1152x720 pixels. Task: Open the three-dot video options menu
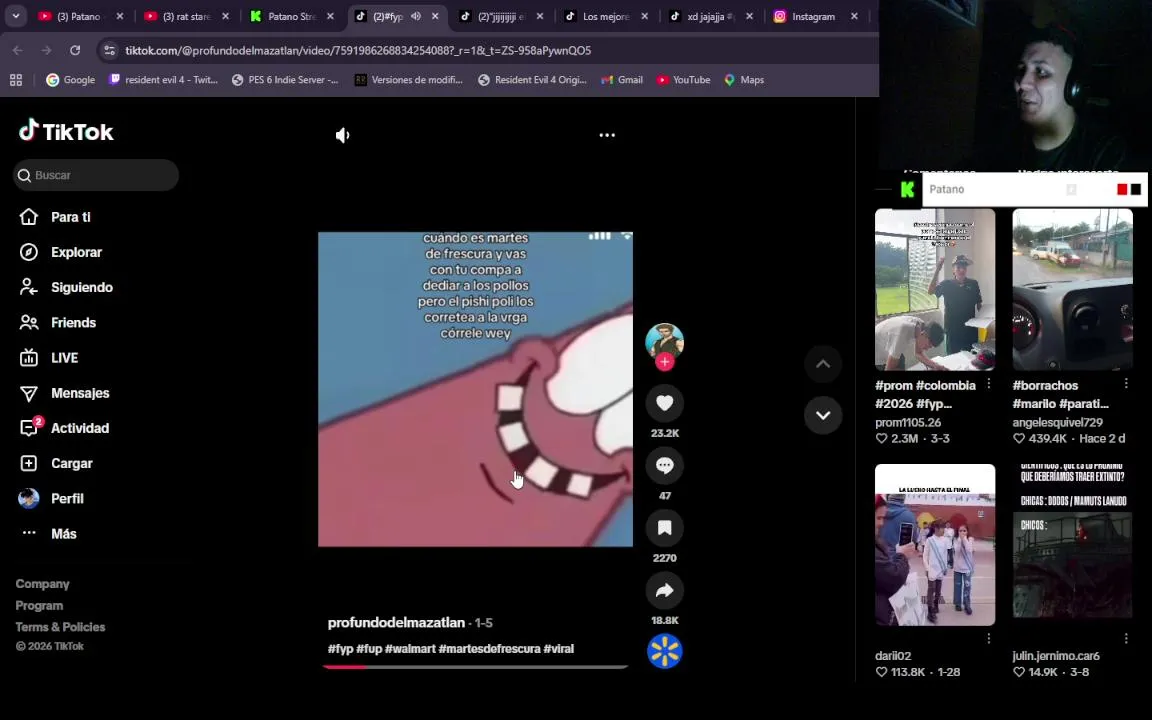pos(607,135)
